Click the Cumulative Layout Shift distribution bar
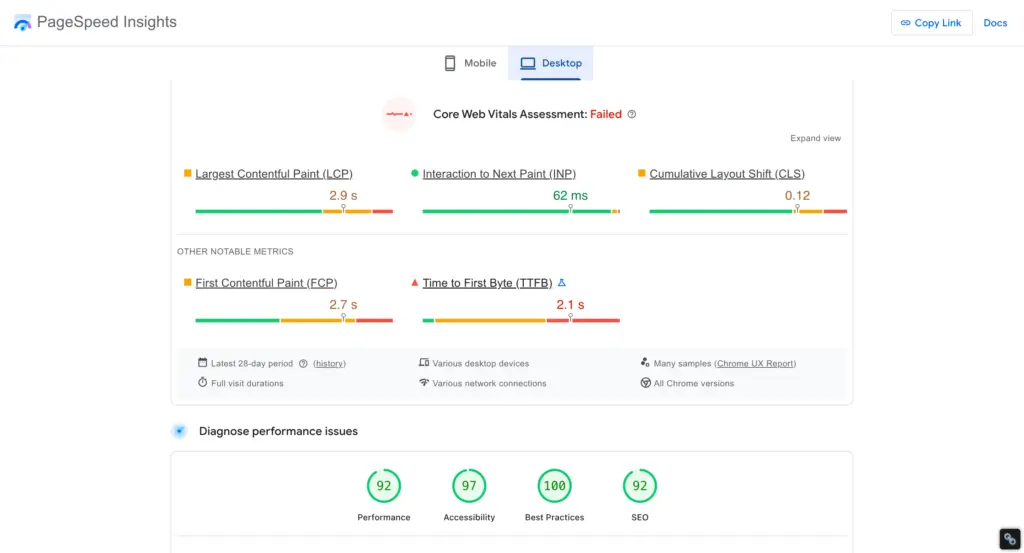Screen dimensions: 1024x553 pyautogui.click(x=747, y=211)
